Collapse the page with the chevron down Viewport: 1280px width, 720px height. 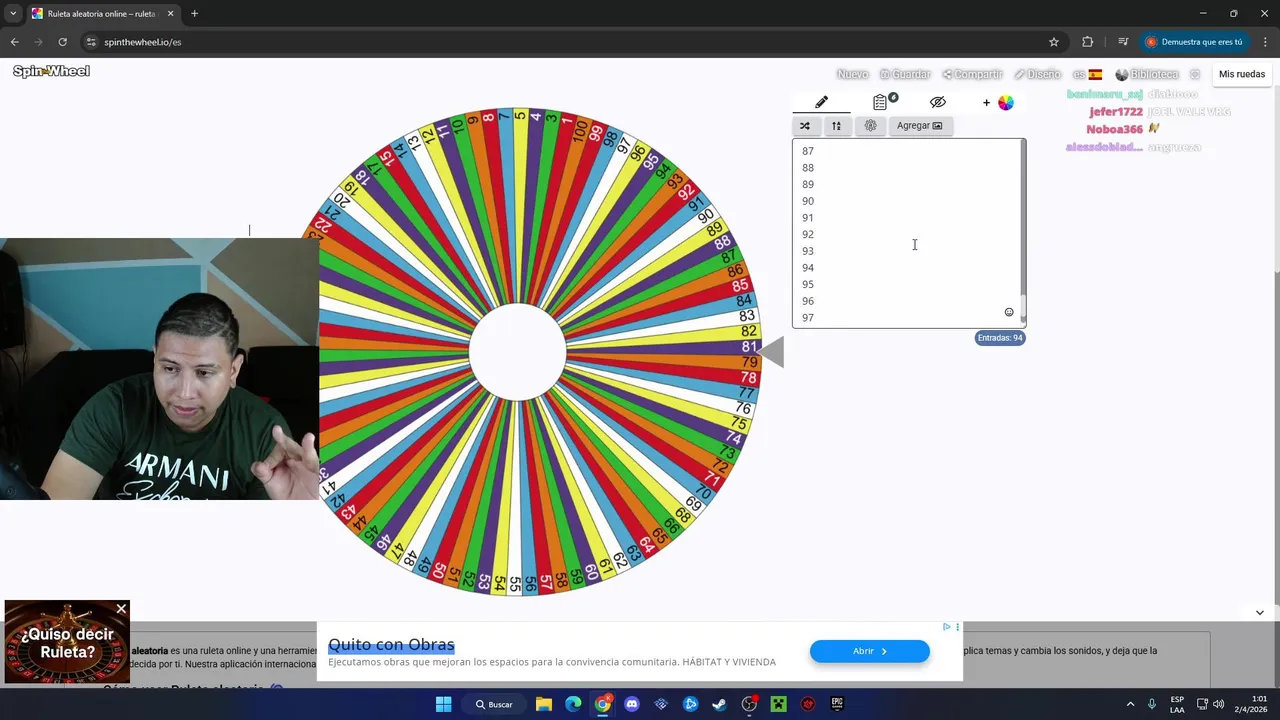(x=1259, y=612)
